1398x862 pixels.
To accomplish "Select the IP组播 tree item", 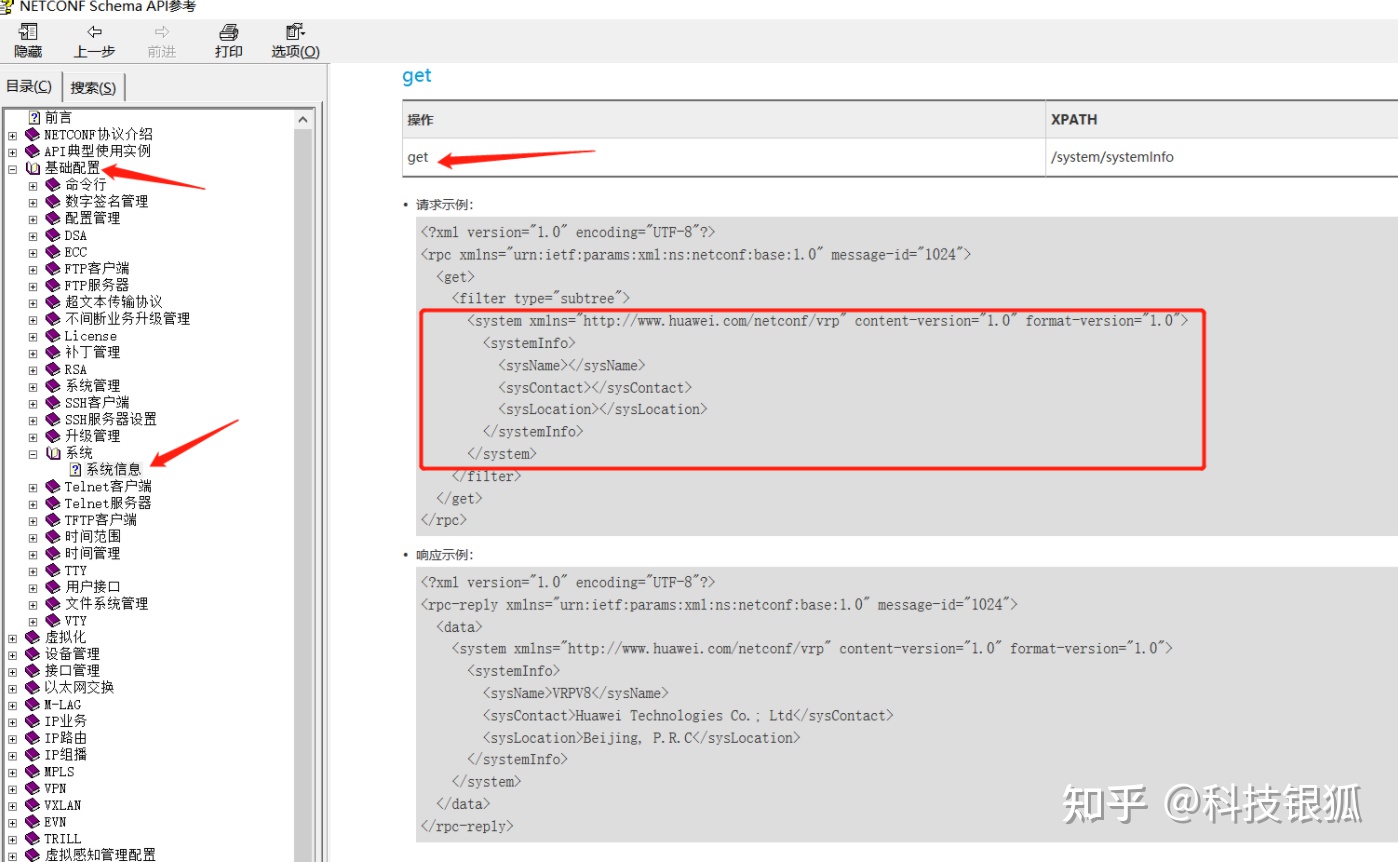I will [66, 755].
